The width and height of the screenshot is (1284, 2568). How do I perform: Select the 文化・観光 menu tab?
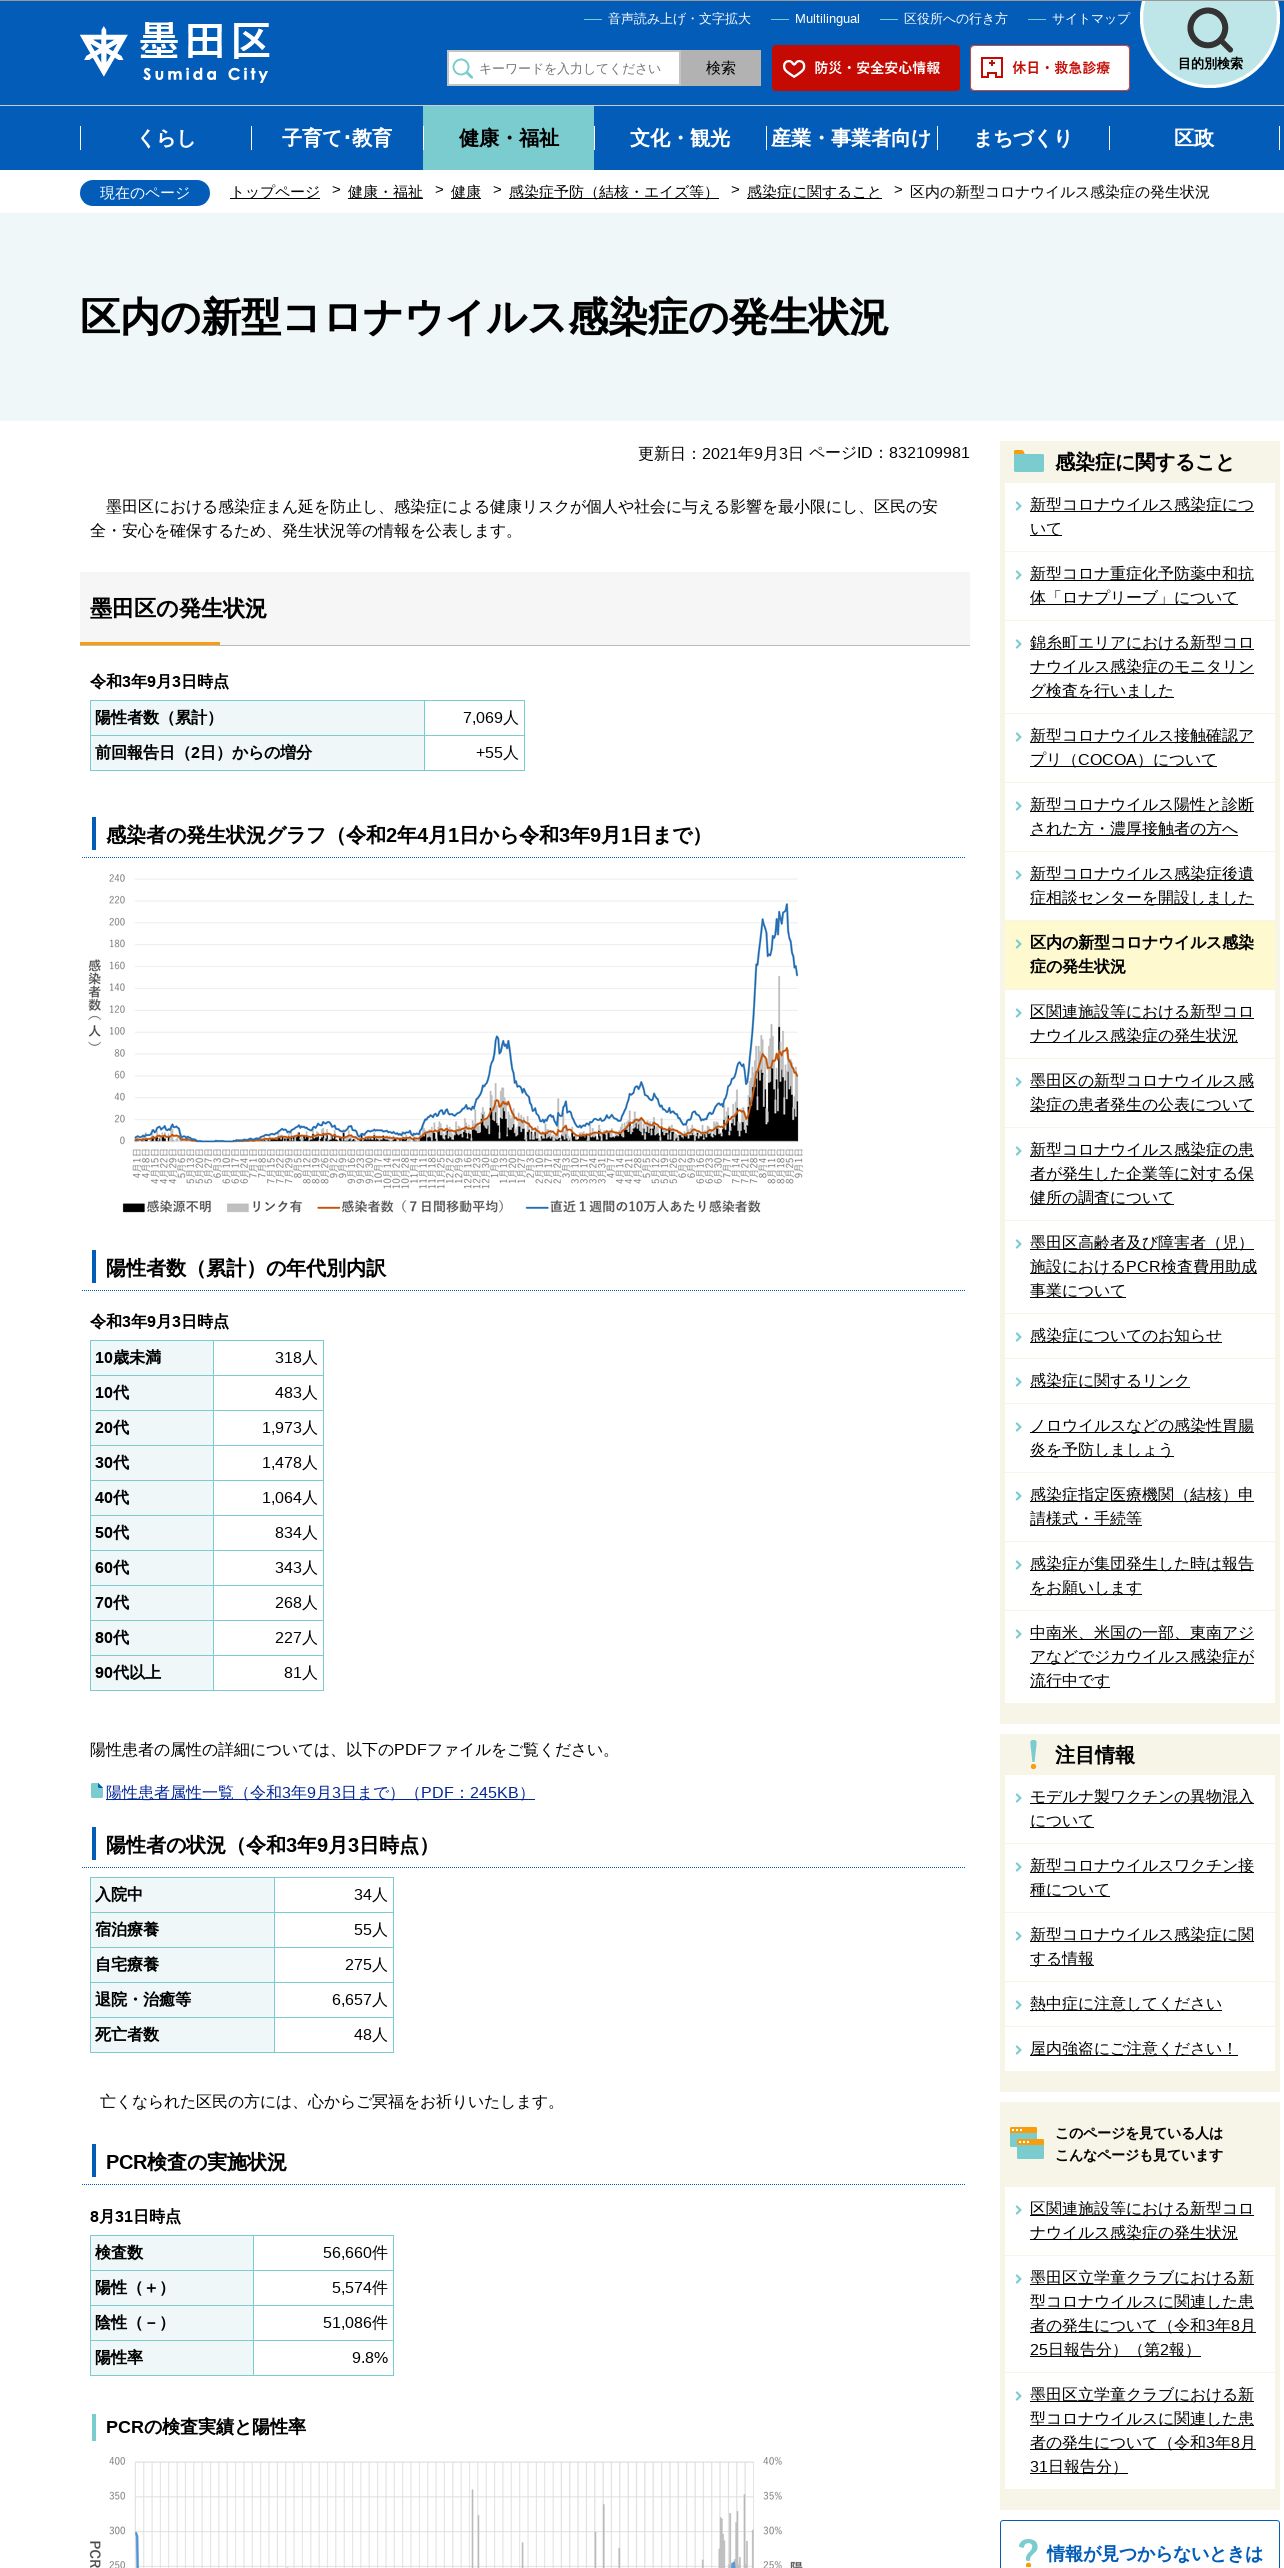680,138
